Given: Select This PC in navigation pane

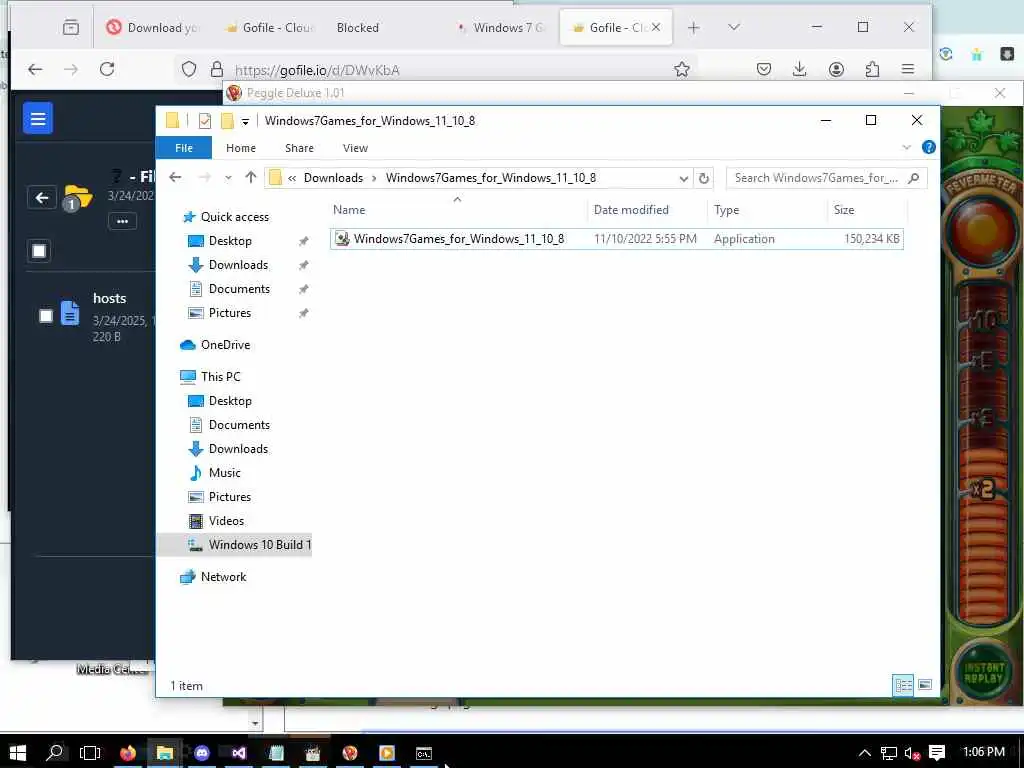Looking at the screenshot, I should click(x=220, y=377).
